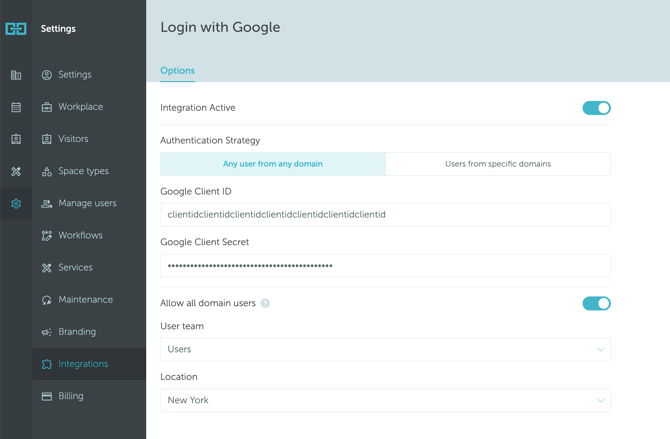
Task: Click the help icon beside Allow all domain users
Action: [265, 303]
